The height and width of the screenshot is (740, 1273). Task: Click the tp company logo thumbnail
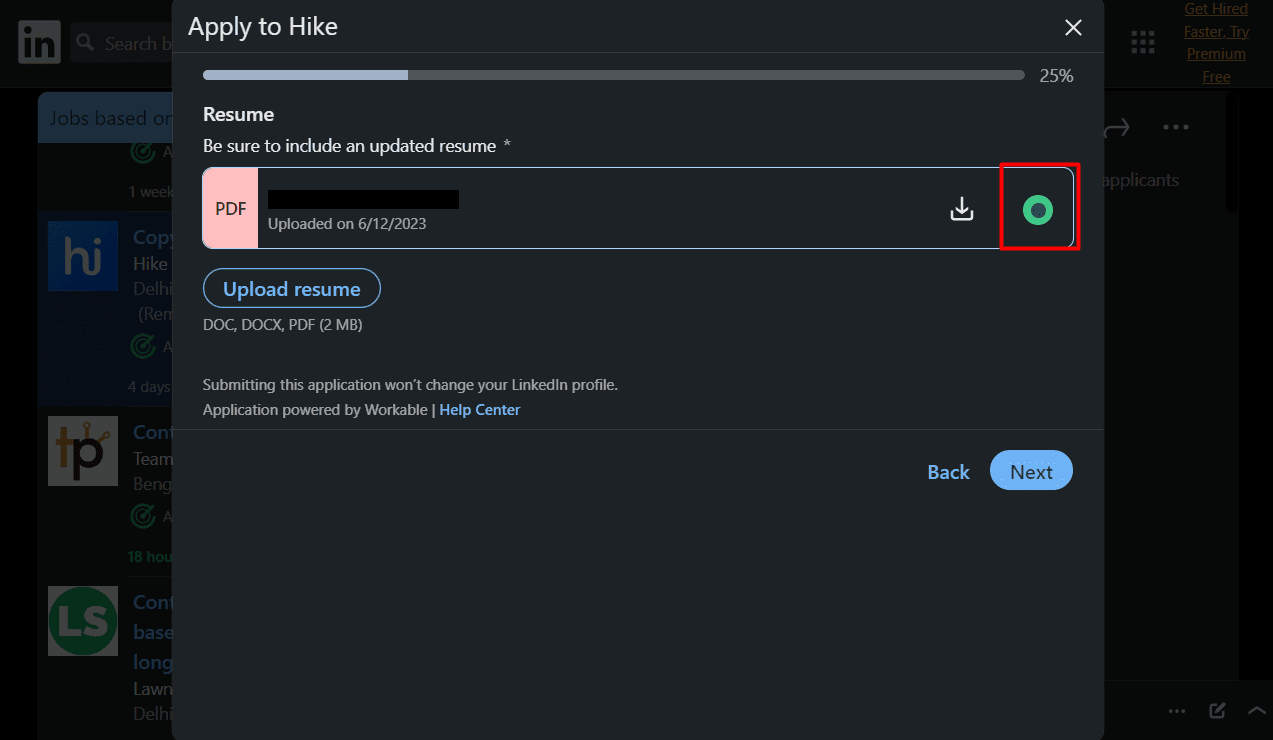83,451
